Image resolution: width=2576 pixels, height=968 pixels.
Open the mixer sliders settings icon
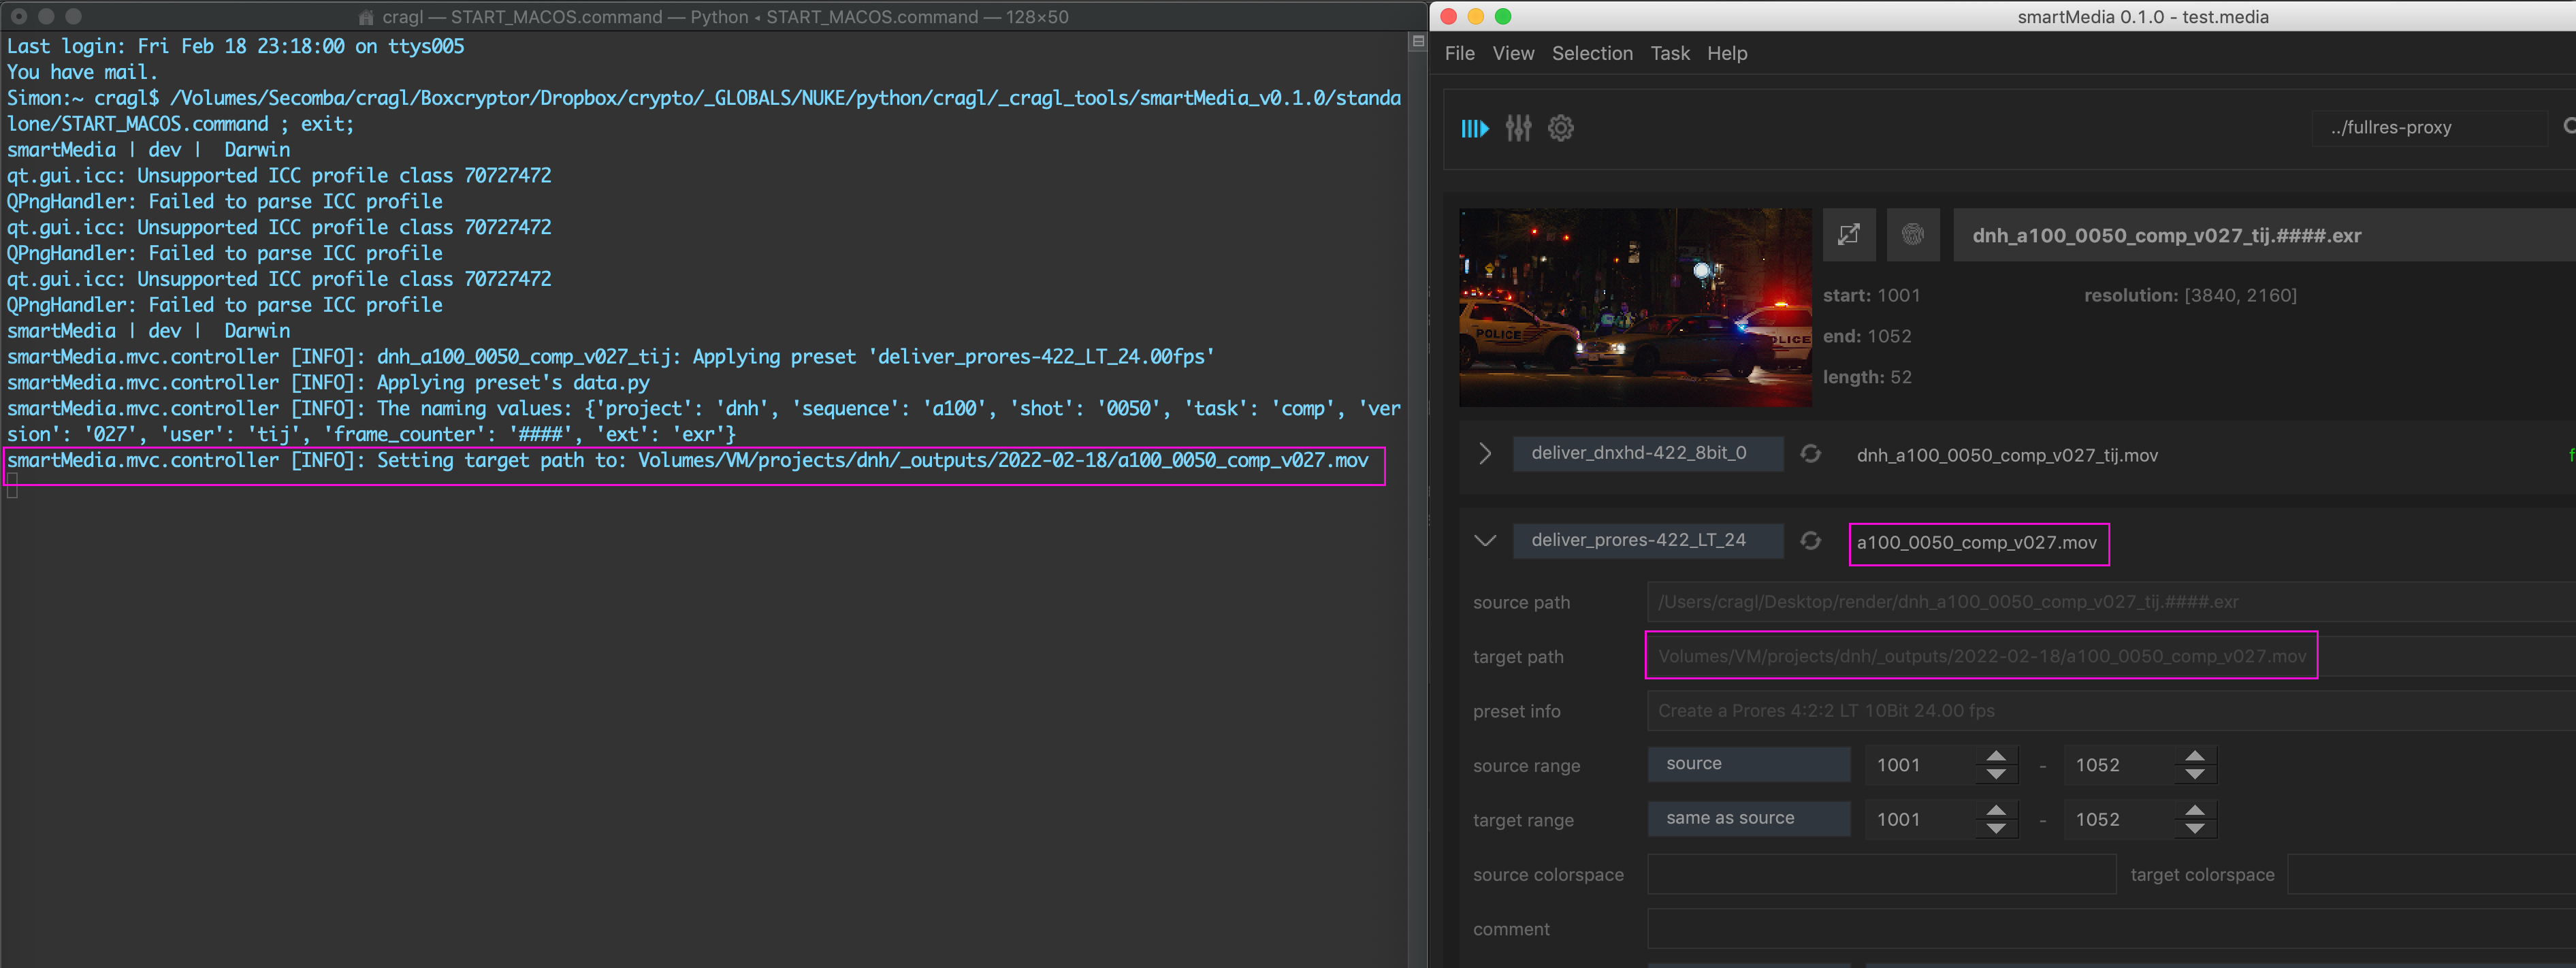coord(1517,128)
